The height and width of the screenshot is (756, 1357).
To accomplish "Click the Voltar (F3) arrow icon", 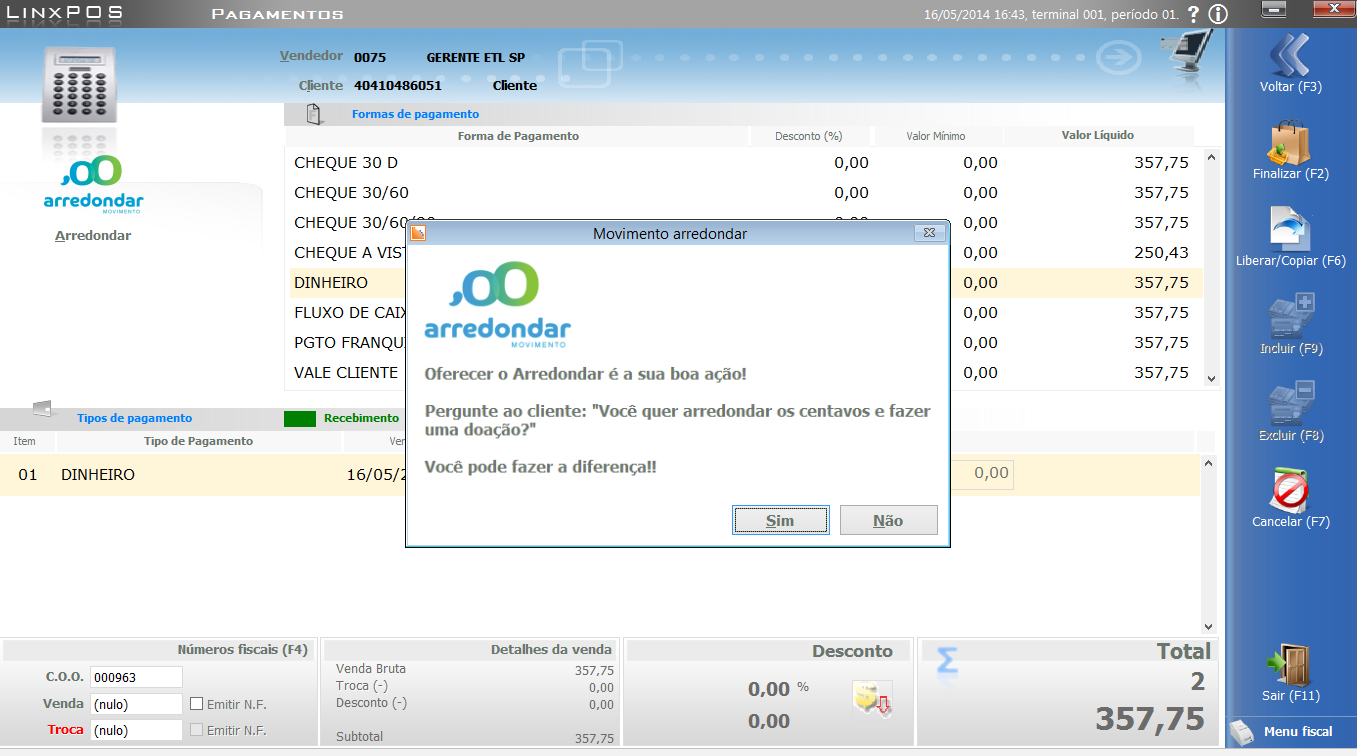I will coord(1290,55).
